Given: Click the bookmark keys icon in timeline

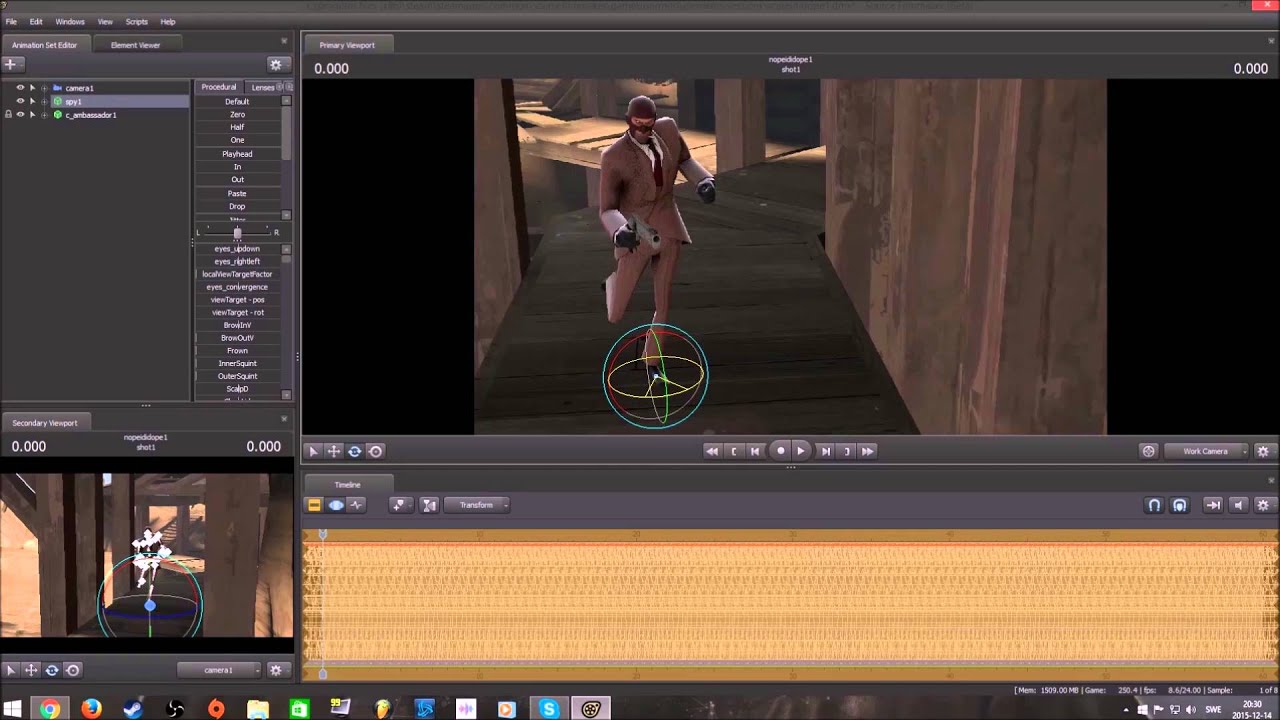Looking at the screenshot, I should coord(399,505).
